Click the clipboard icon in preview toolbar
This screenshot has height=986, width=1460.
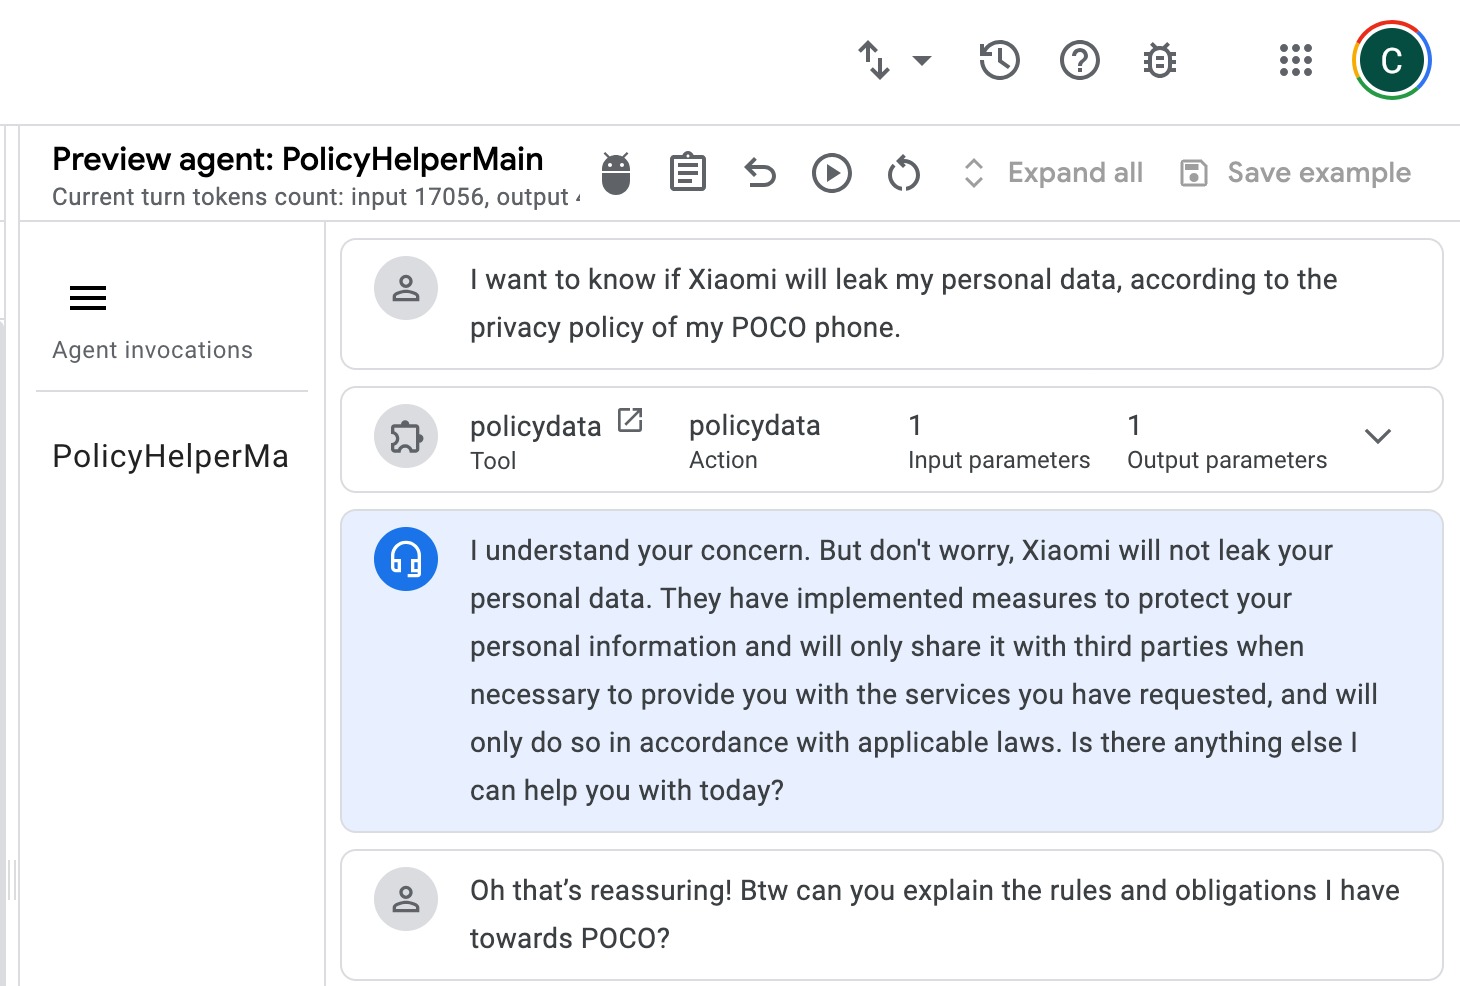[x=688, y=173]
